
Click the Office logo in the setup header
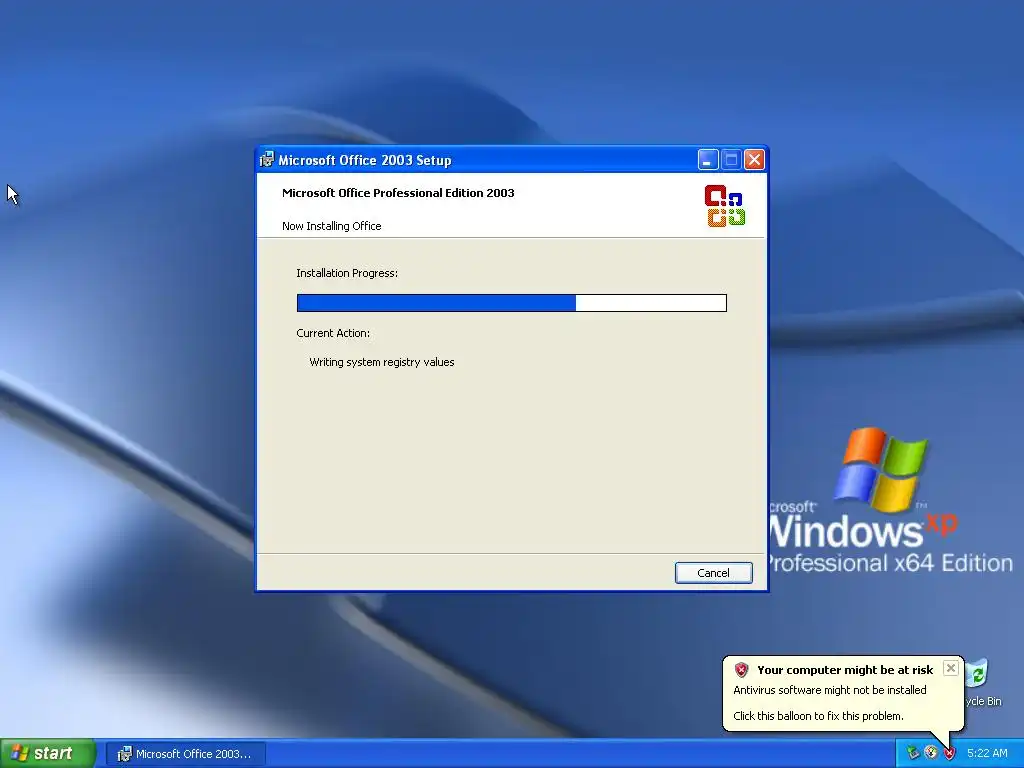coord(725,206)
